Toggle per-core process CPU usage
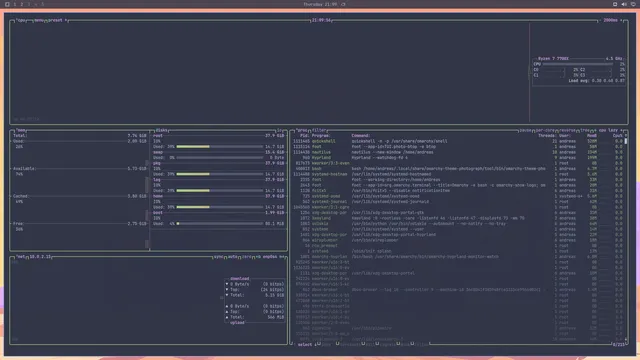This screenshot has height=360, width=640. tap(545, 131)
